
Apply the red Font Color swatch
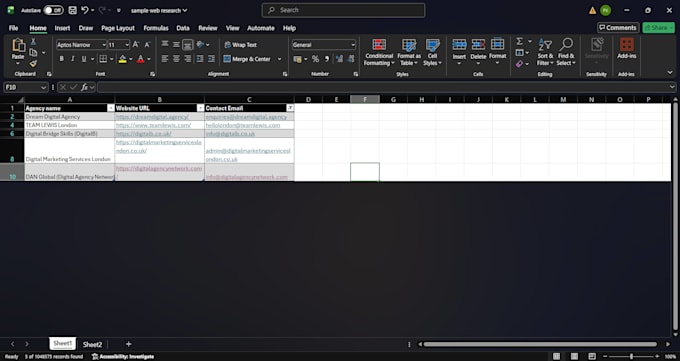(141, 59)
